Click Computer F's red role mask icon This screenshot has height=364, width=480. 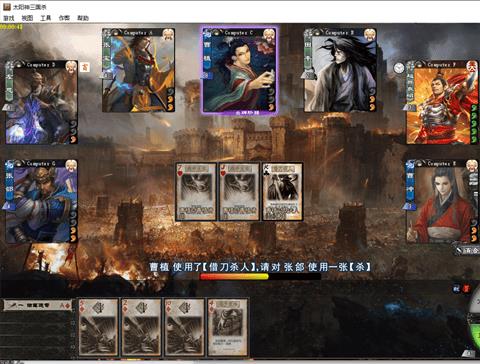pos(472,67)
